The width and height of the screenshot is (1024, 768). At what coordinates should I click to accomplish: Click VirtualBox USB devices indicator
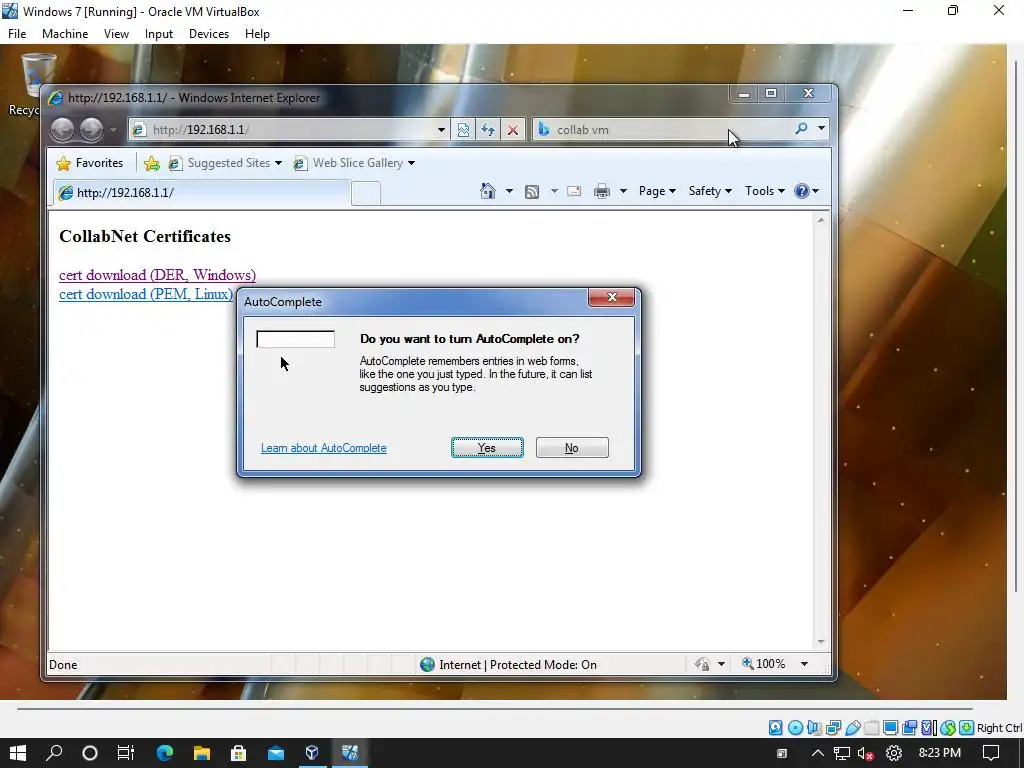click(852, 728)
